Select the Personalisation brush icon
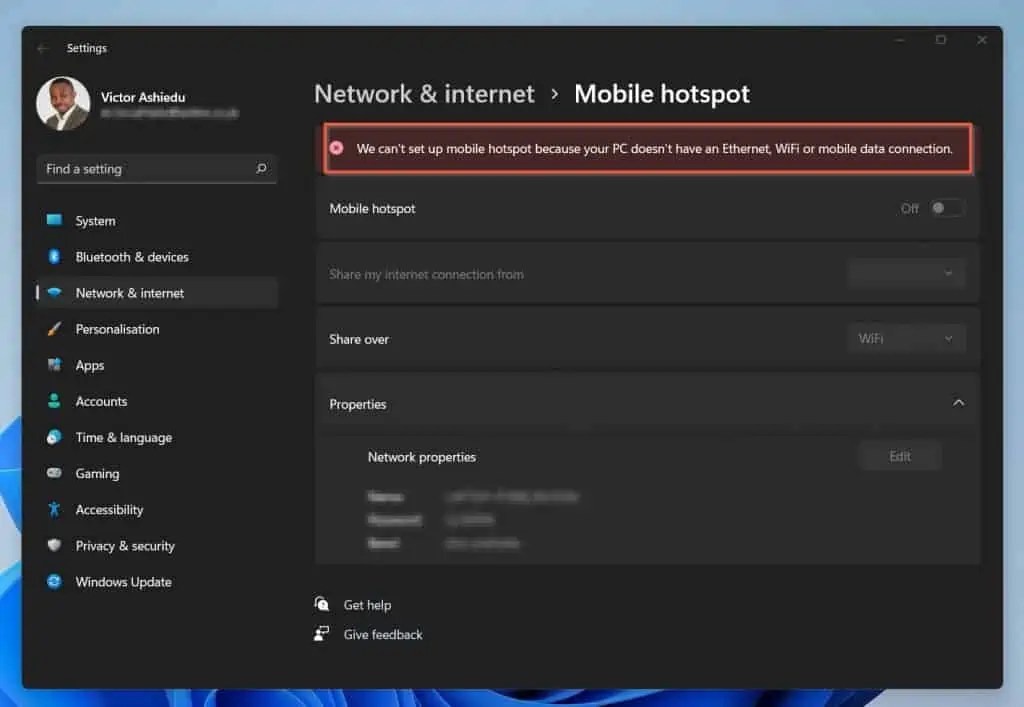 point(55,329)
